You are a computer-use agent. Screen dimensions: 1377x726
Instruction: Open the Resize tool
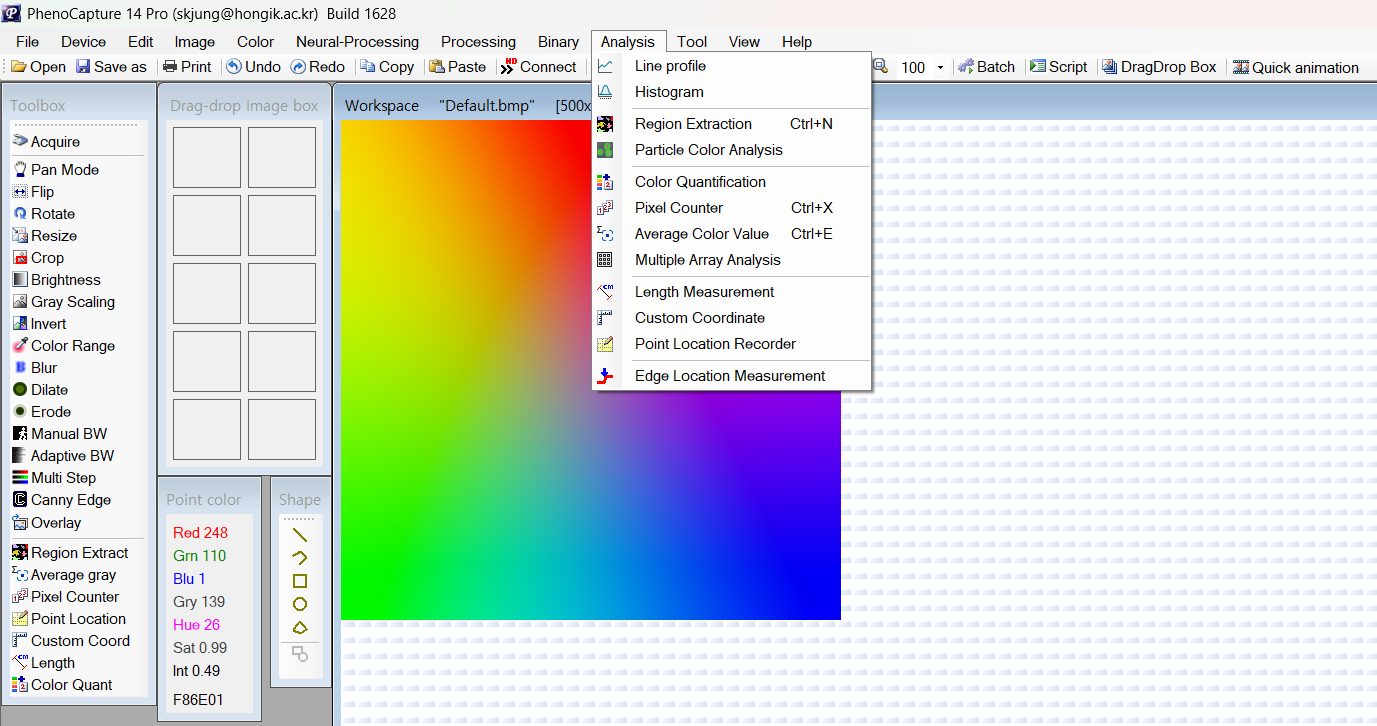tap(45, 236)
